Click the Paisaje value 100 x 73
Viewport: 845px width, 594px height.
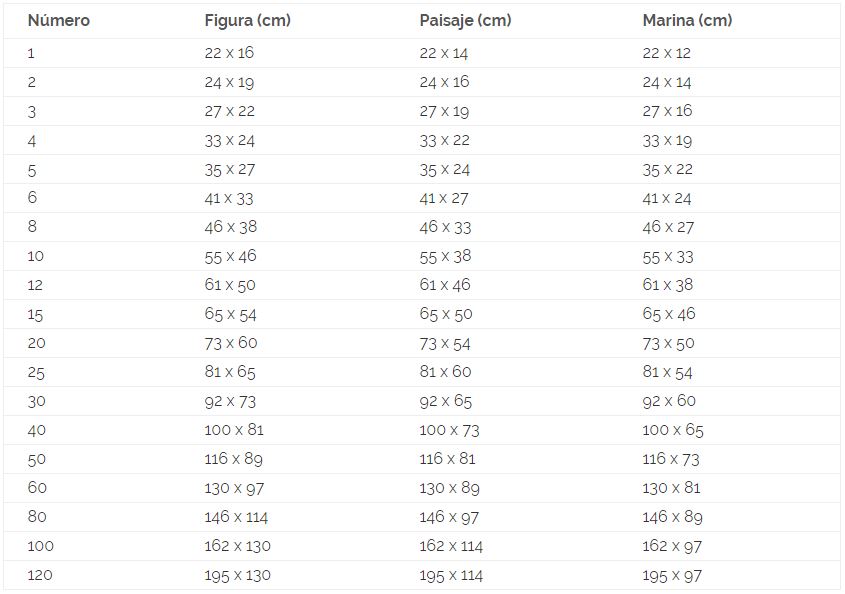point(449,430)
